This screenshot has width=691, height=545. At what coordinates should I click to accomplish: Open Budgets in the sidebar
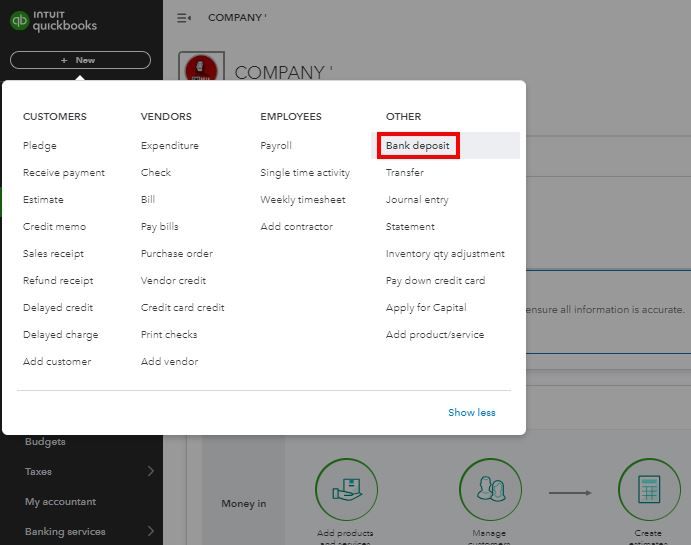[x=45, y=441]
